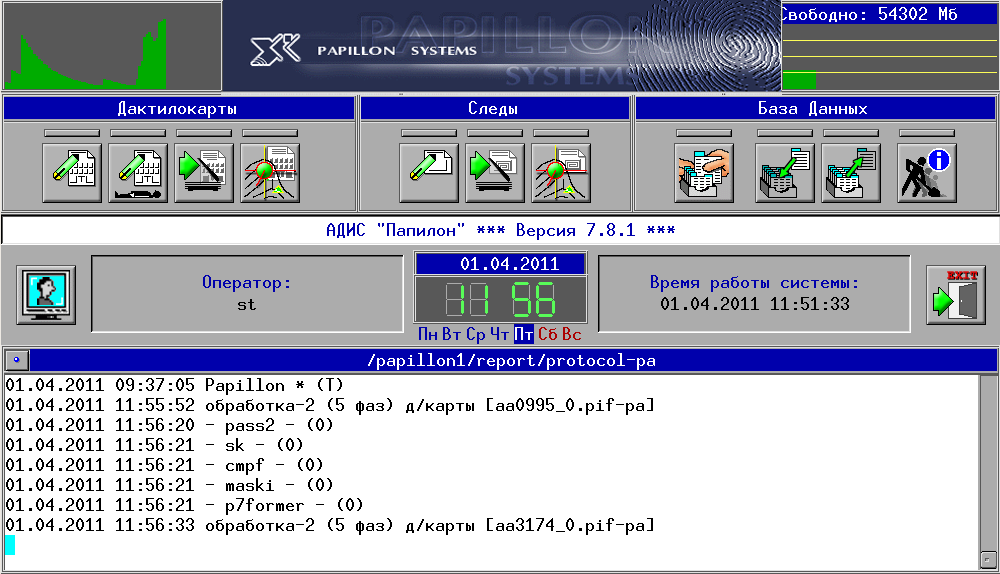Click the digital clock showing 11 56
The height and width of the screenshot is (574, 1000).
click(x=501, y=299)
